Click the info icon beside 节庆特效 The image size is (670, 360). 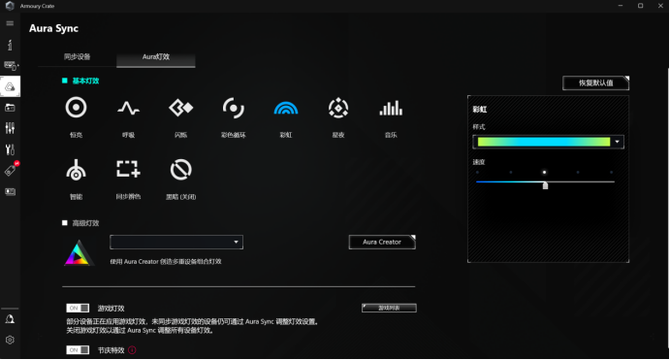click(x=132, y=350)
